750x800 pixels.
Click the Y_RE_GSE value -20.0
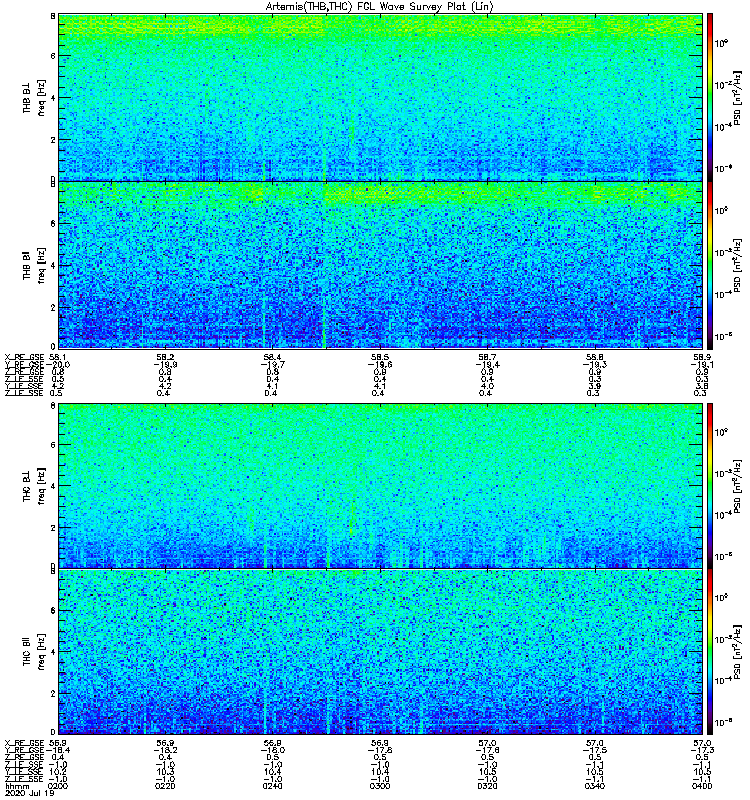tap(58, 365)
